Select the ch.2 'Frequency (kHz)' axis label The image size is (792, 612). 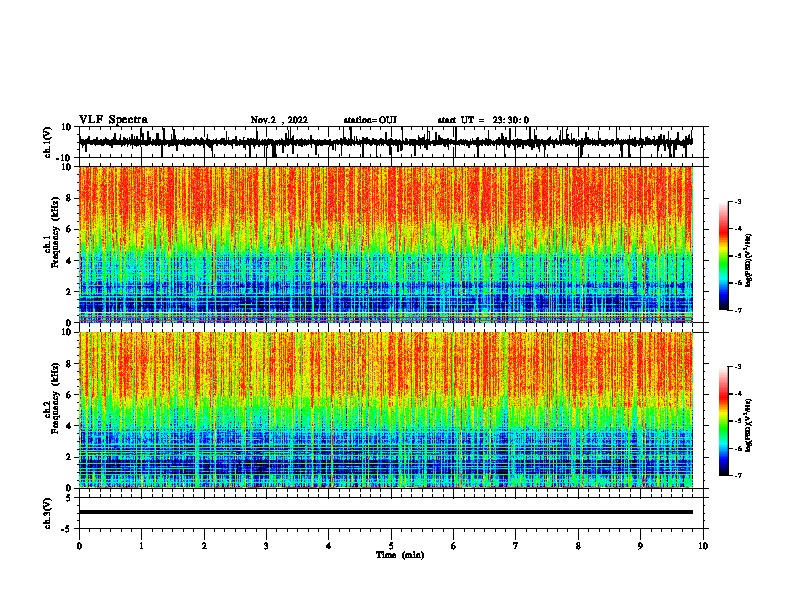tap(55, 398)
